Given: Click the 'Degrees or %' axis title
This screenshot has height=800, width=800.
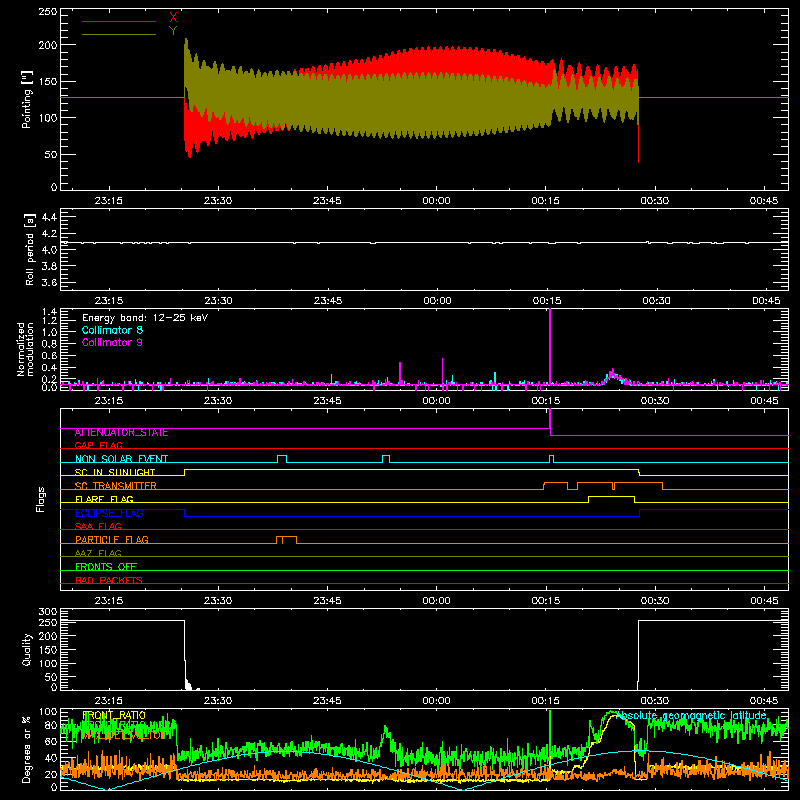Looking at the screenshot, I should [x=27, y=750].
